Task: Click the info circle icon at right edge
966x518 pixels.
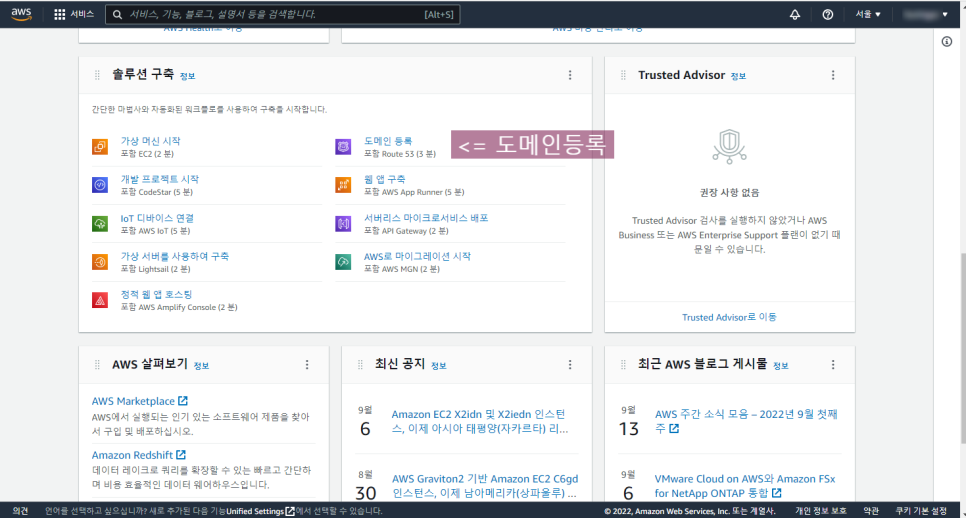Action: click(x=947, y=42)
